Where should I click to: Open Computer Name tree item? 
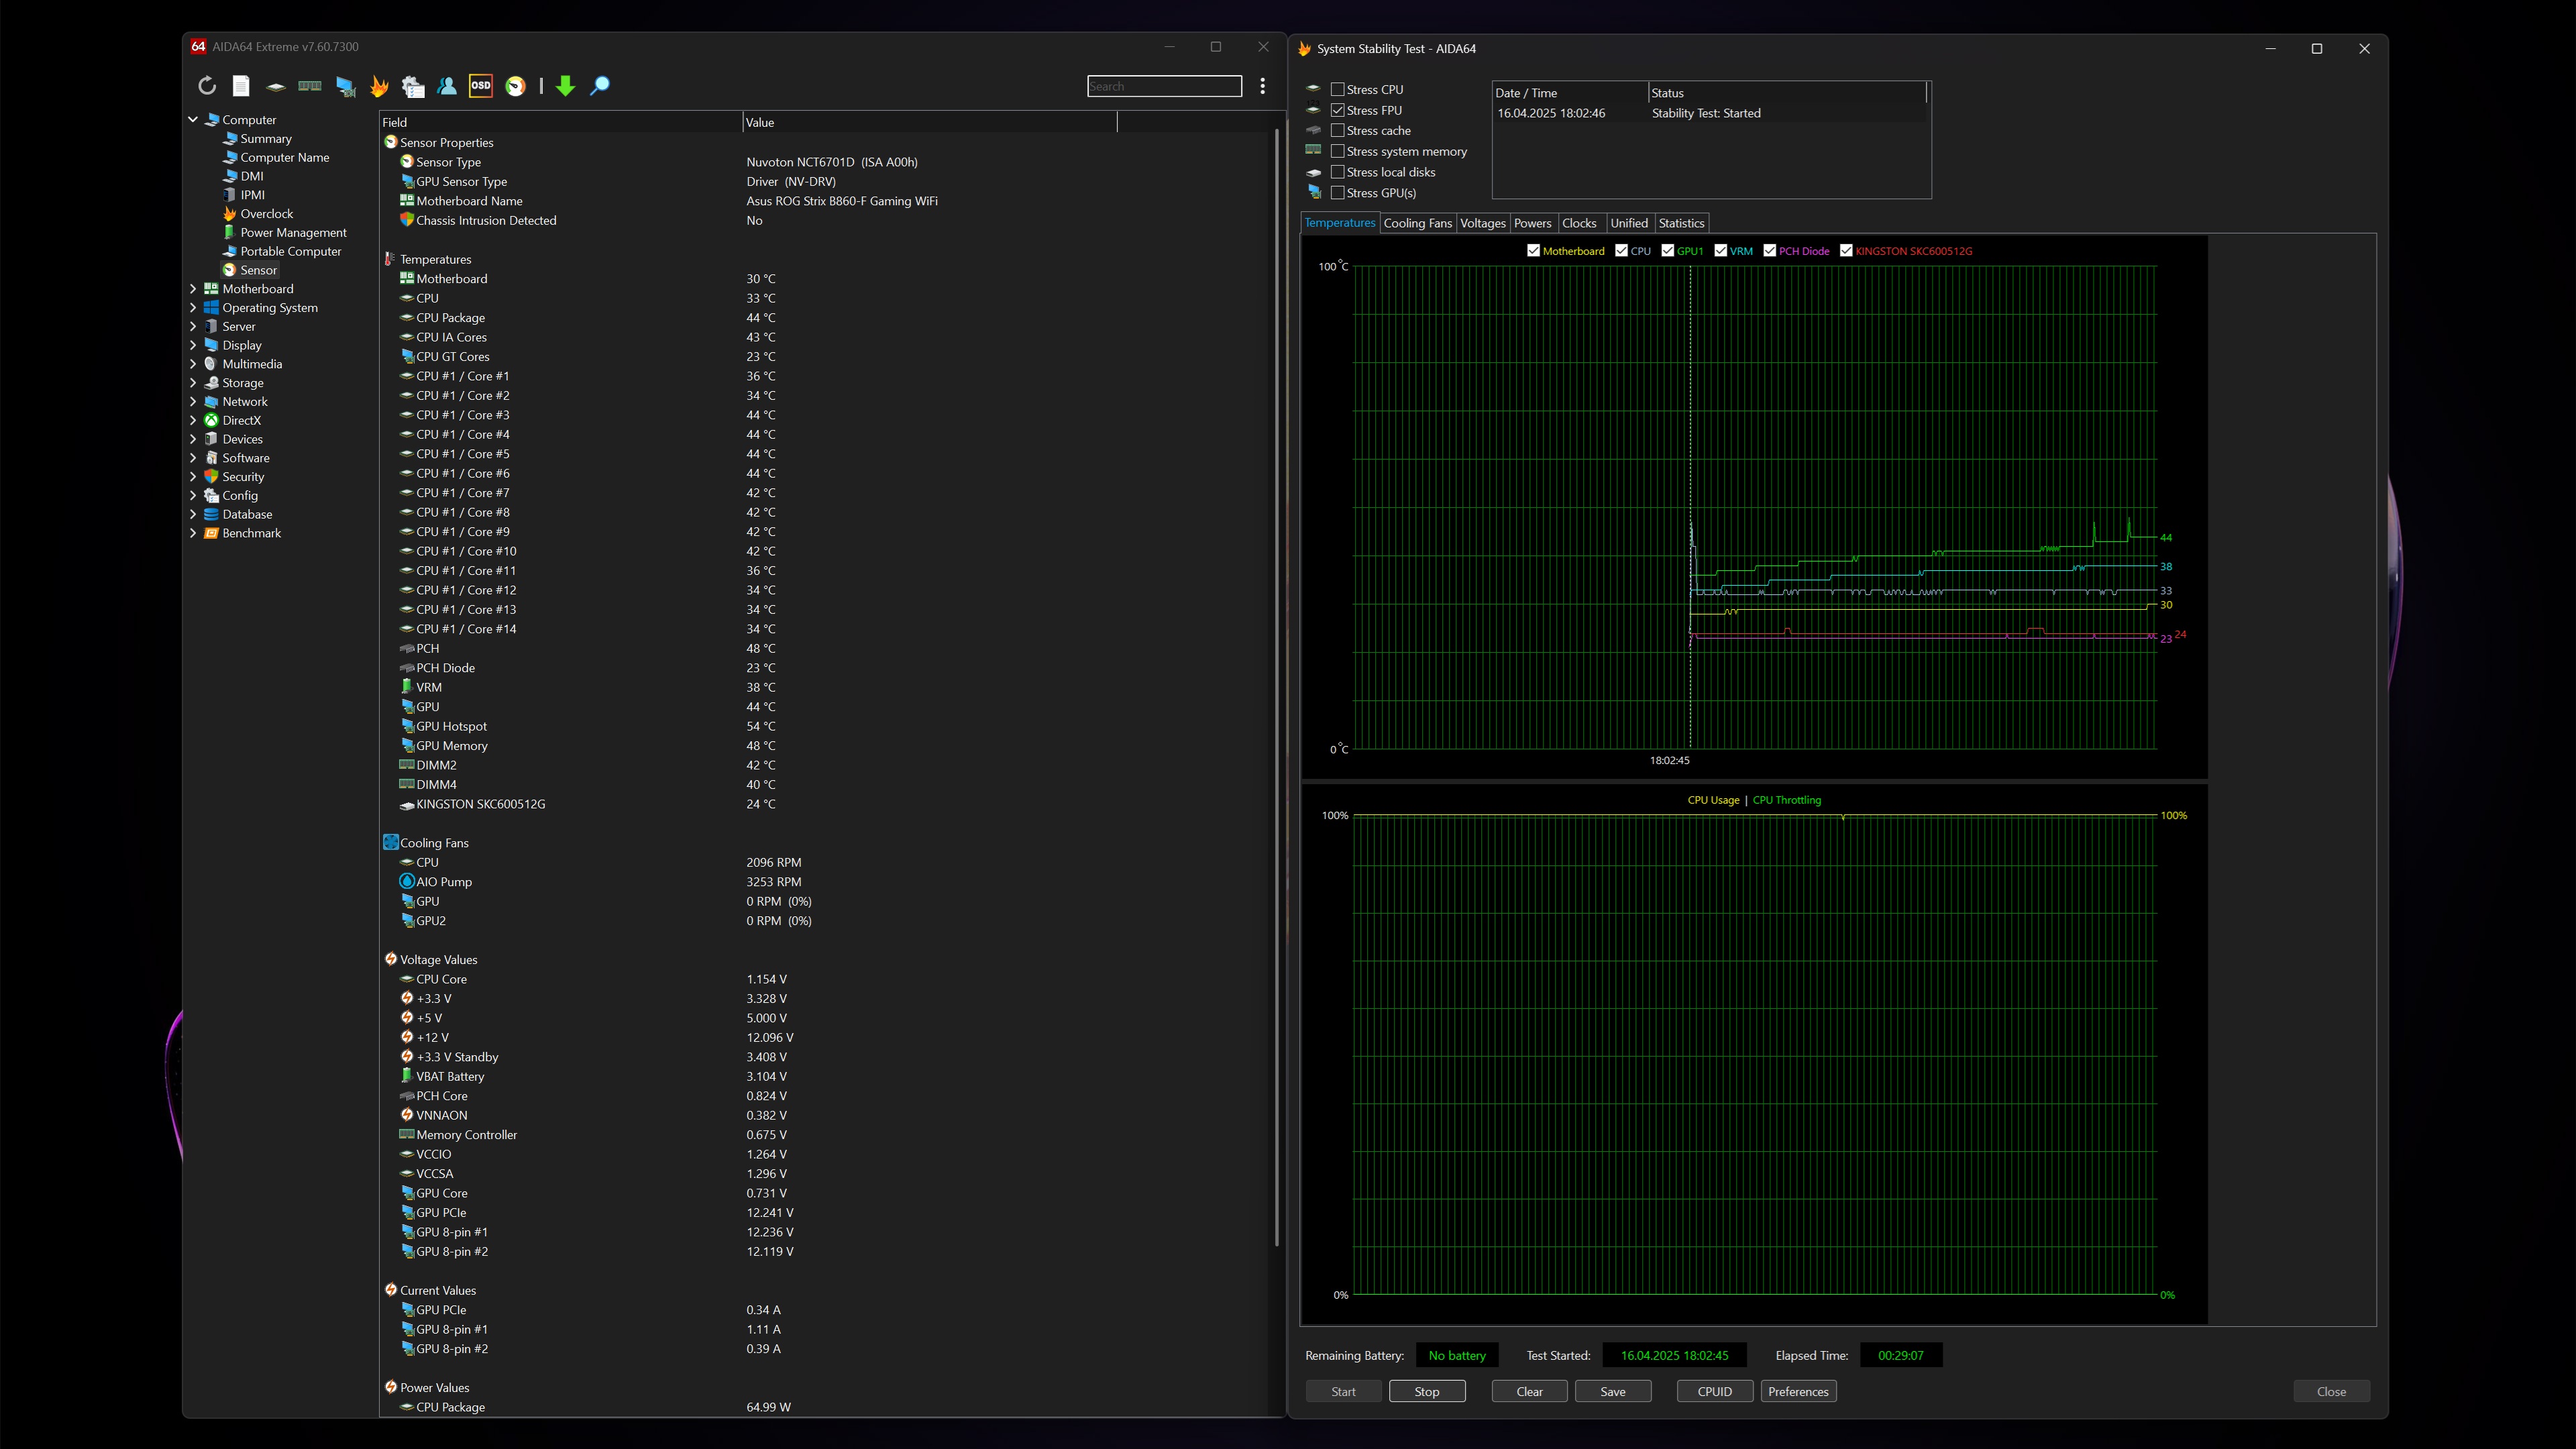pos(284,158)
